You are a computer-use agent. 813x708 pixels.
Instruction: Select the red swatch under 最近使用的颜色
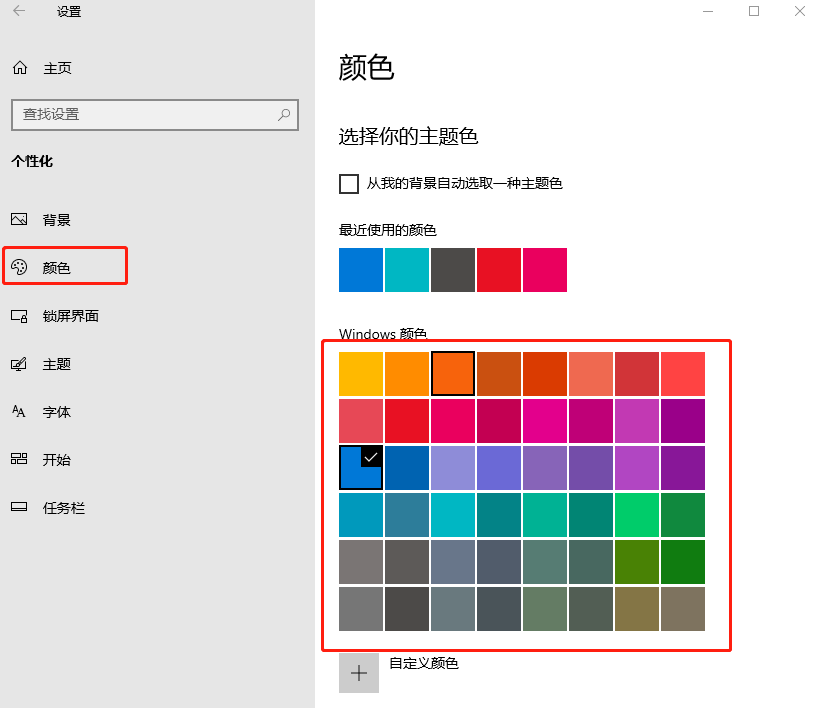499,270
